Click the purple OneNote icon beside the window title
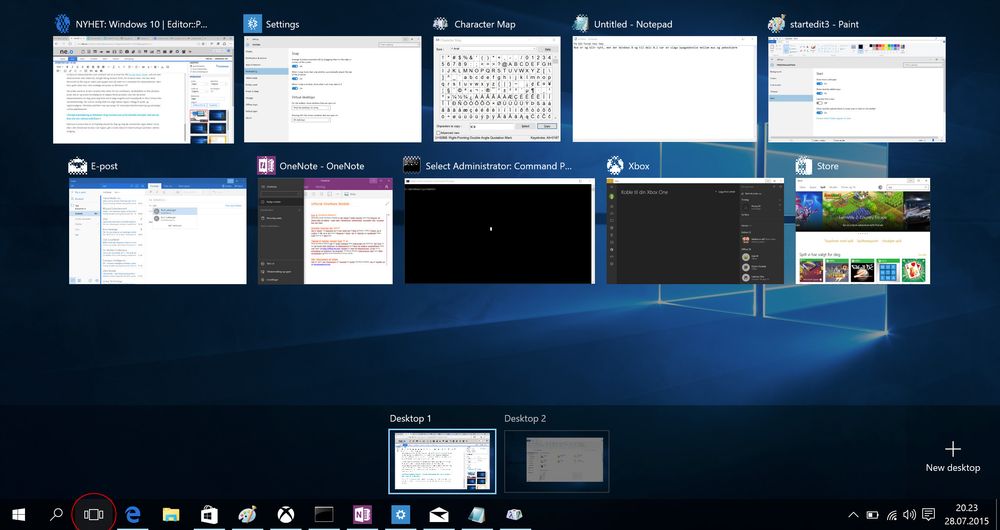The width and height of the screenshot is (1000, 530). tap(266, 166)
